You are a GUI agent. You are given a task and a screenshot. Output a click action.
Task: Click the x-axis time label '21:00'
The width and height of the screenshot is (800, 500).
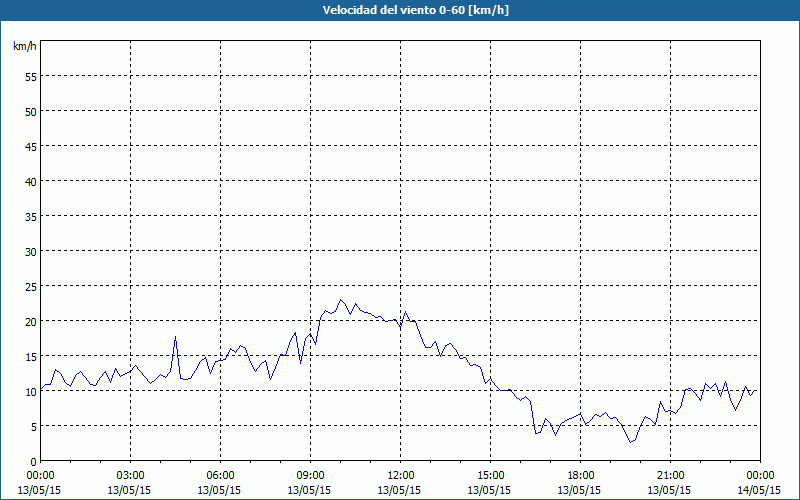click(670, 476)
